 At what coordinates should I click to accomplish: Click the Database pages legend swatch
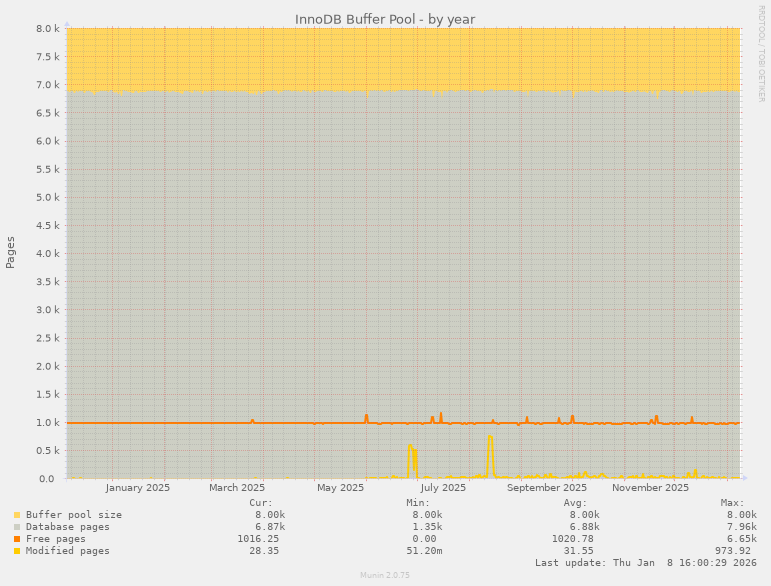click(x=17, y=527)
